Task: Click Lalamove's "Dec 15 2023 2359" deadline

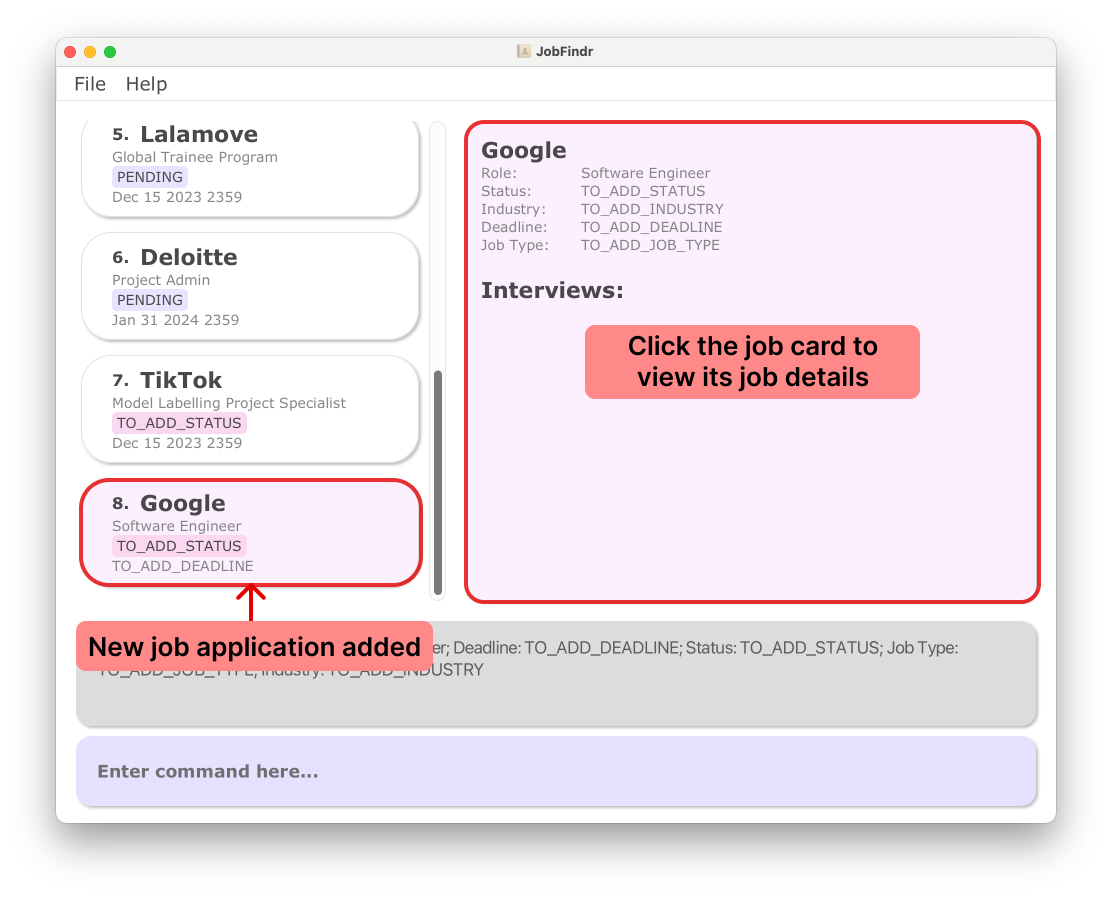Action: pyautogui.click(x=177, y=197)
